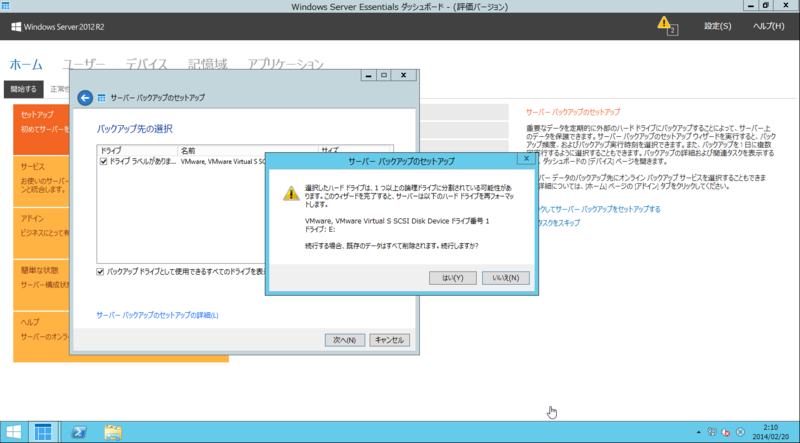Select the VMware Virtual S SCSI drive row
Image resolution: width=800 pixels, height=443 pixels.
point(182,161)
